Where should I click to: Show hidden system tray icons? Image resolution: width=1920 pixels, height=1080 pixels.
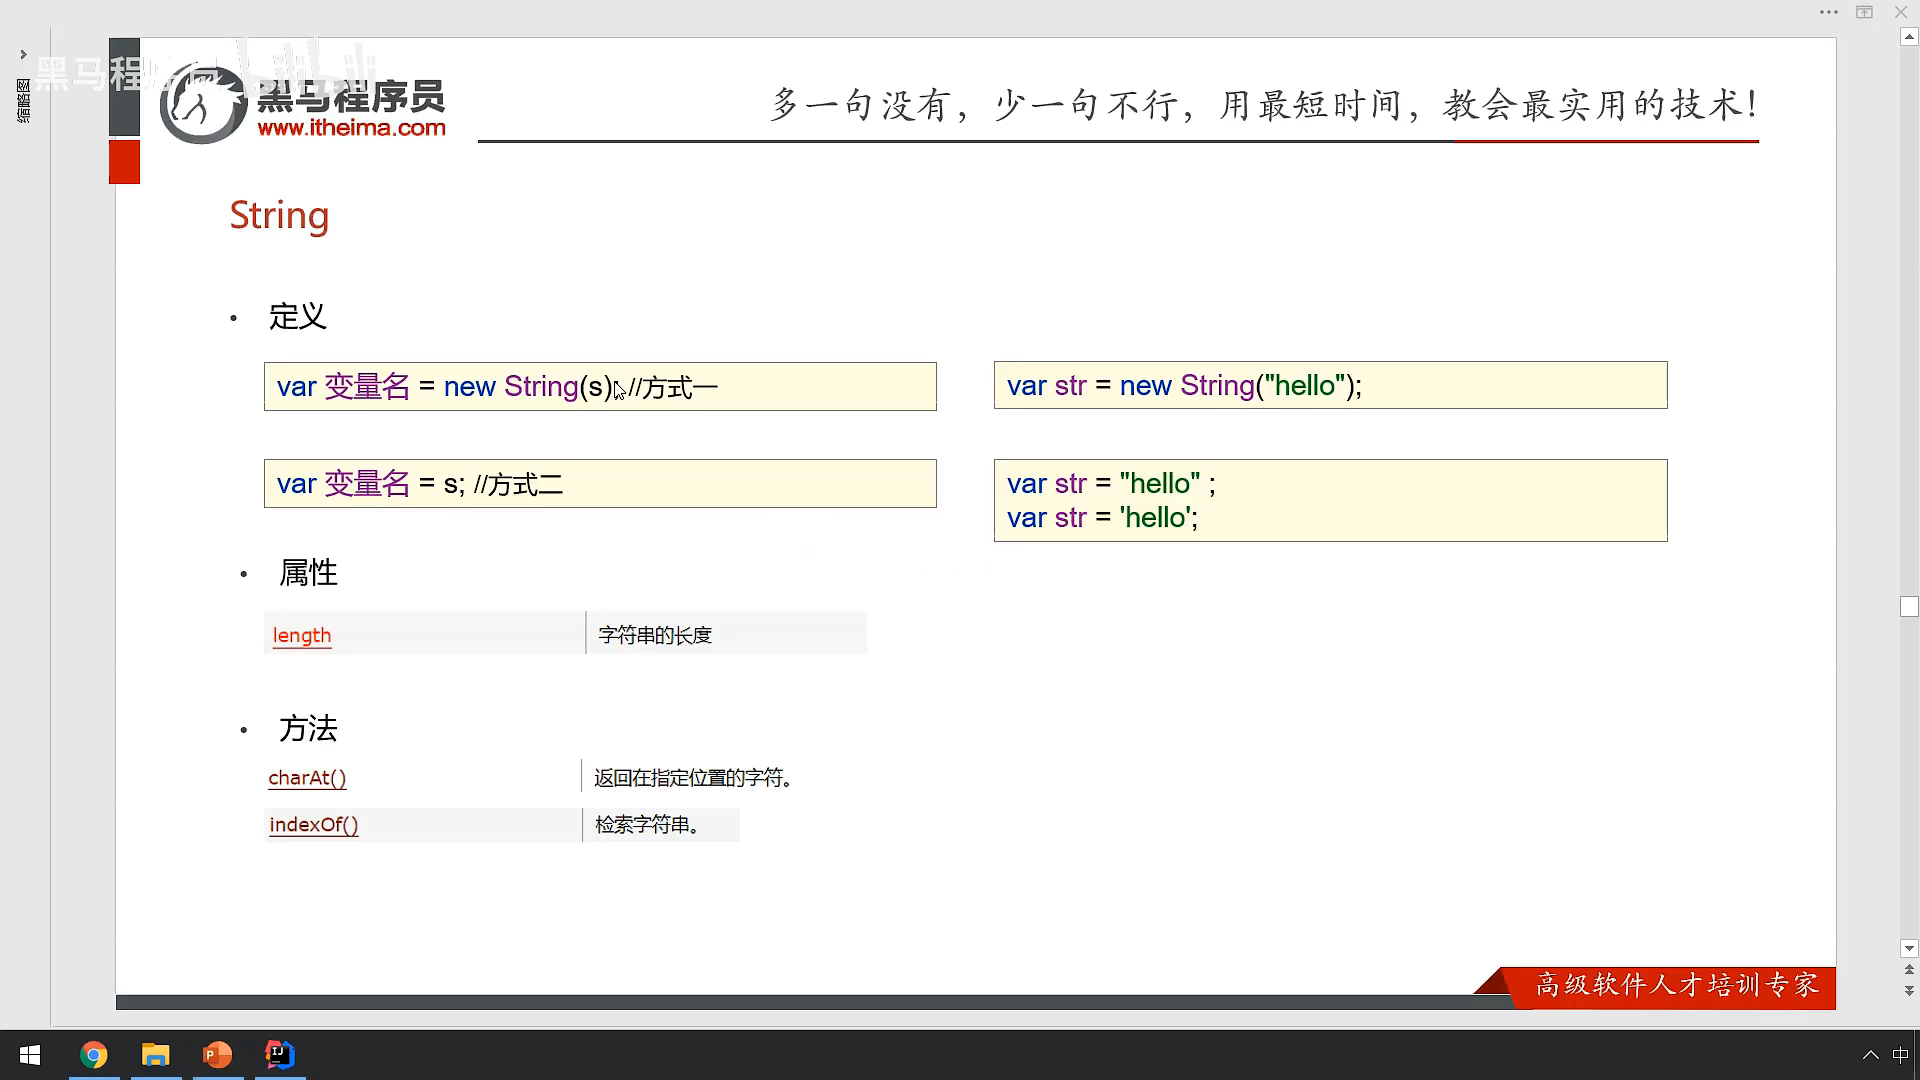point(1870,1055)
